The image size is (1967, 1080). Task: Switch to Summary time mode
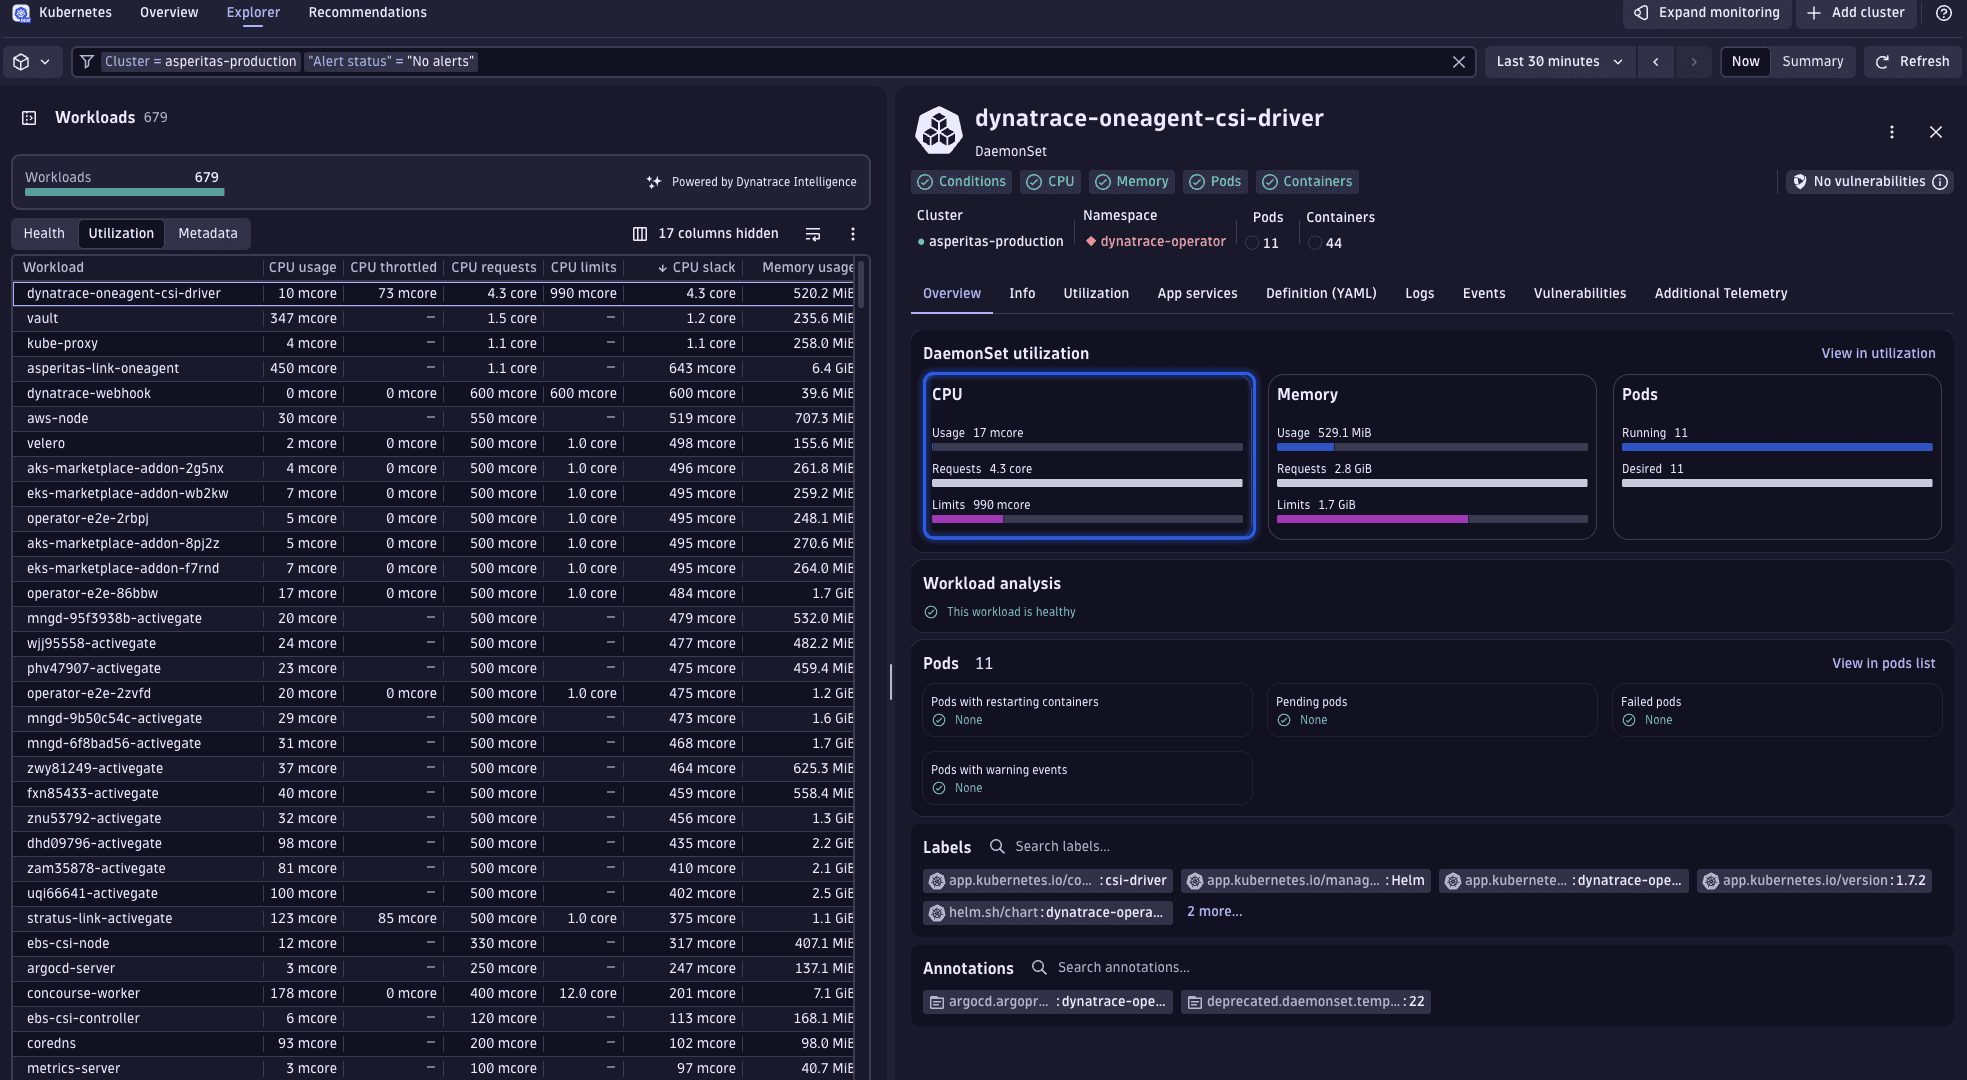point(1813,61)
